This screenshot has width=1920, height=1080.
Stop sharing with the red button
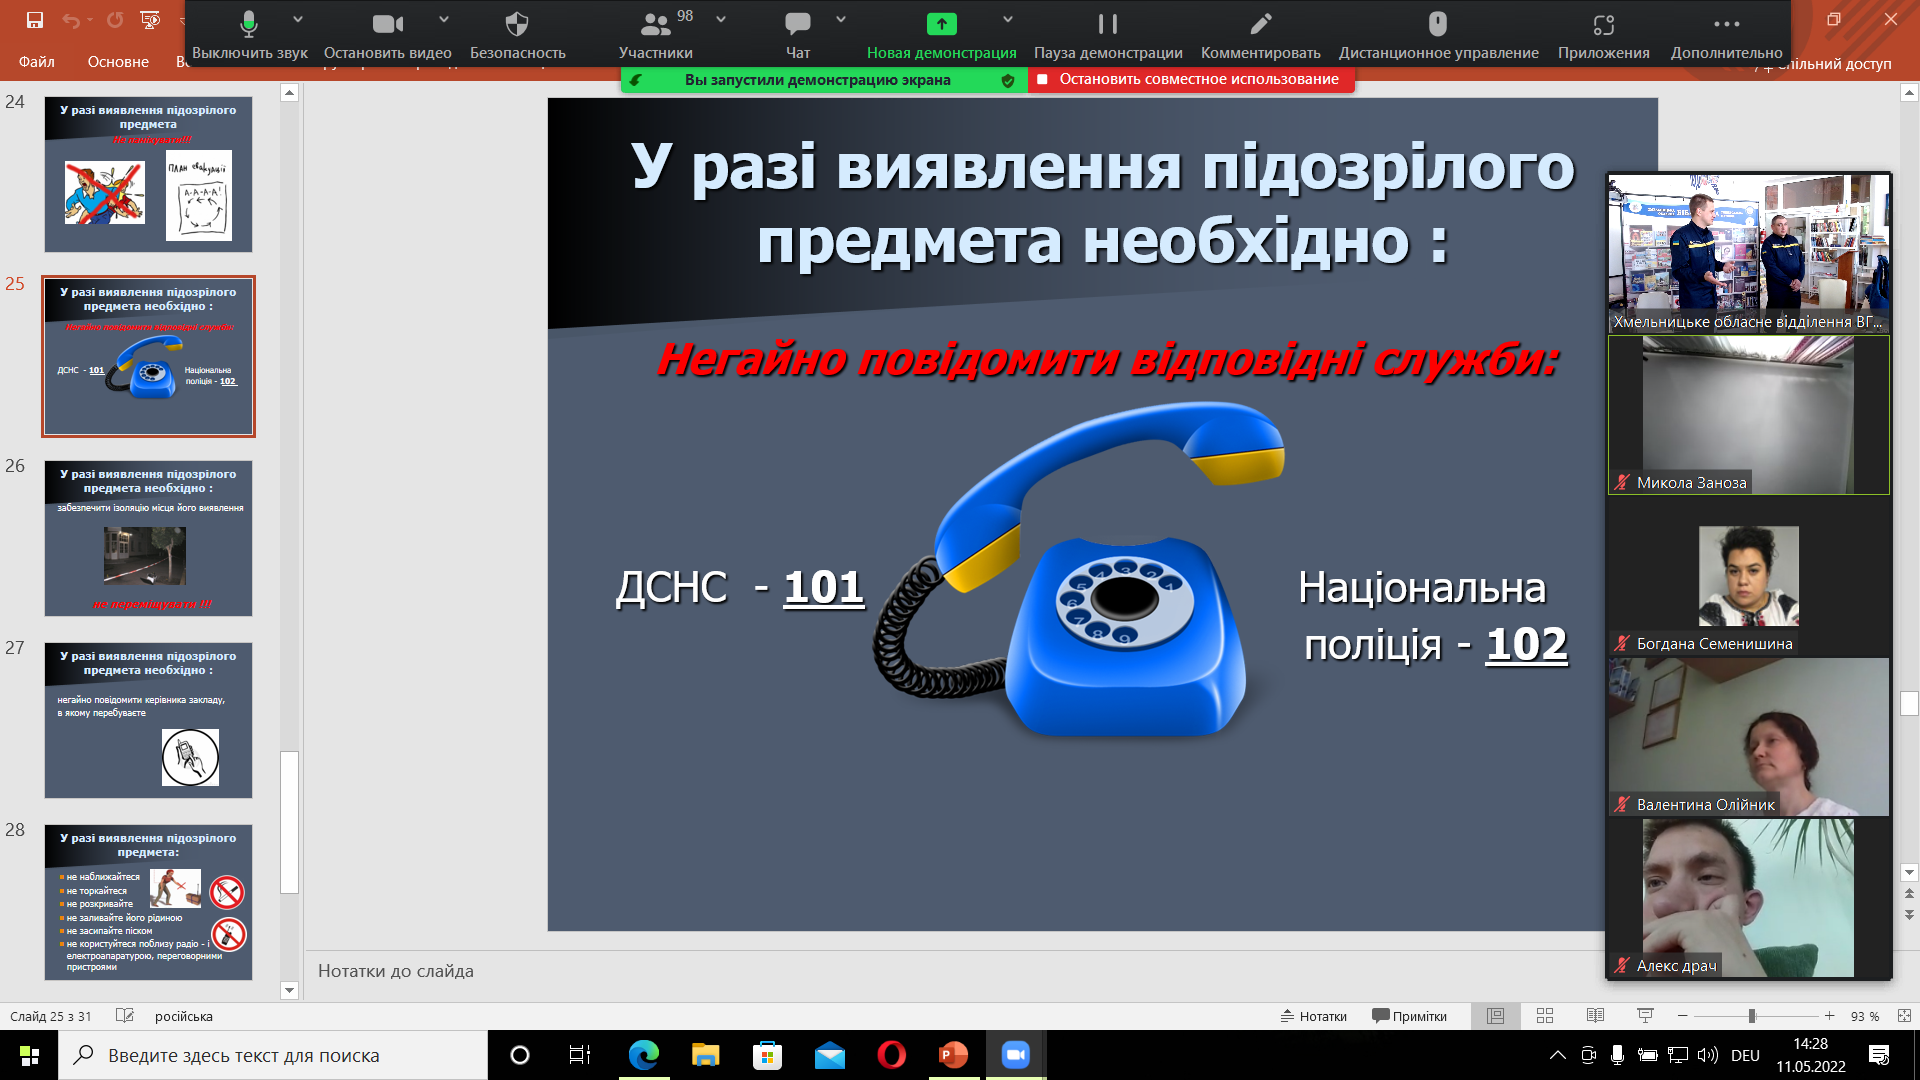coord(1190,80)
